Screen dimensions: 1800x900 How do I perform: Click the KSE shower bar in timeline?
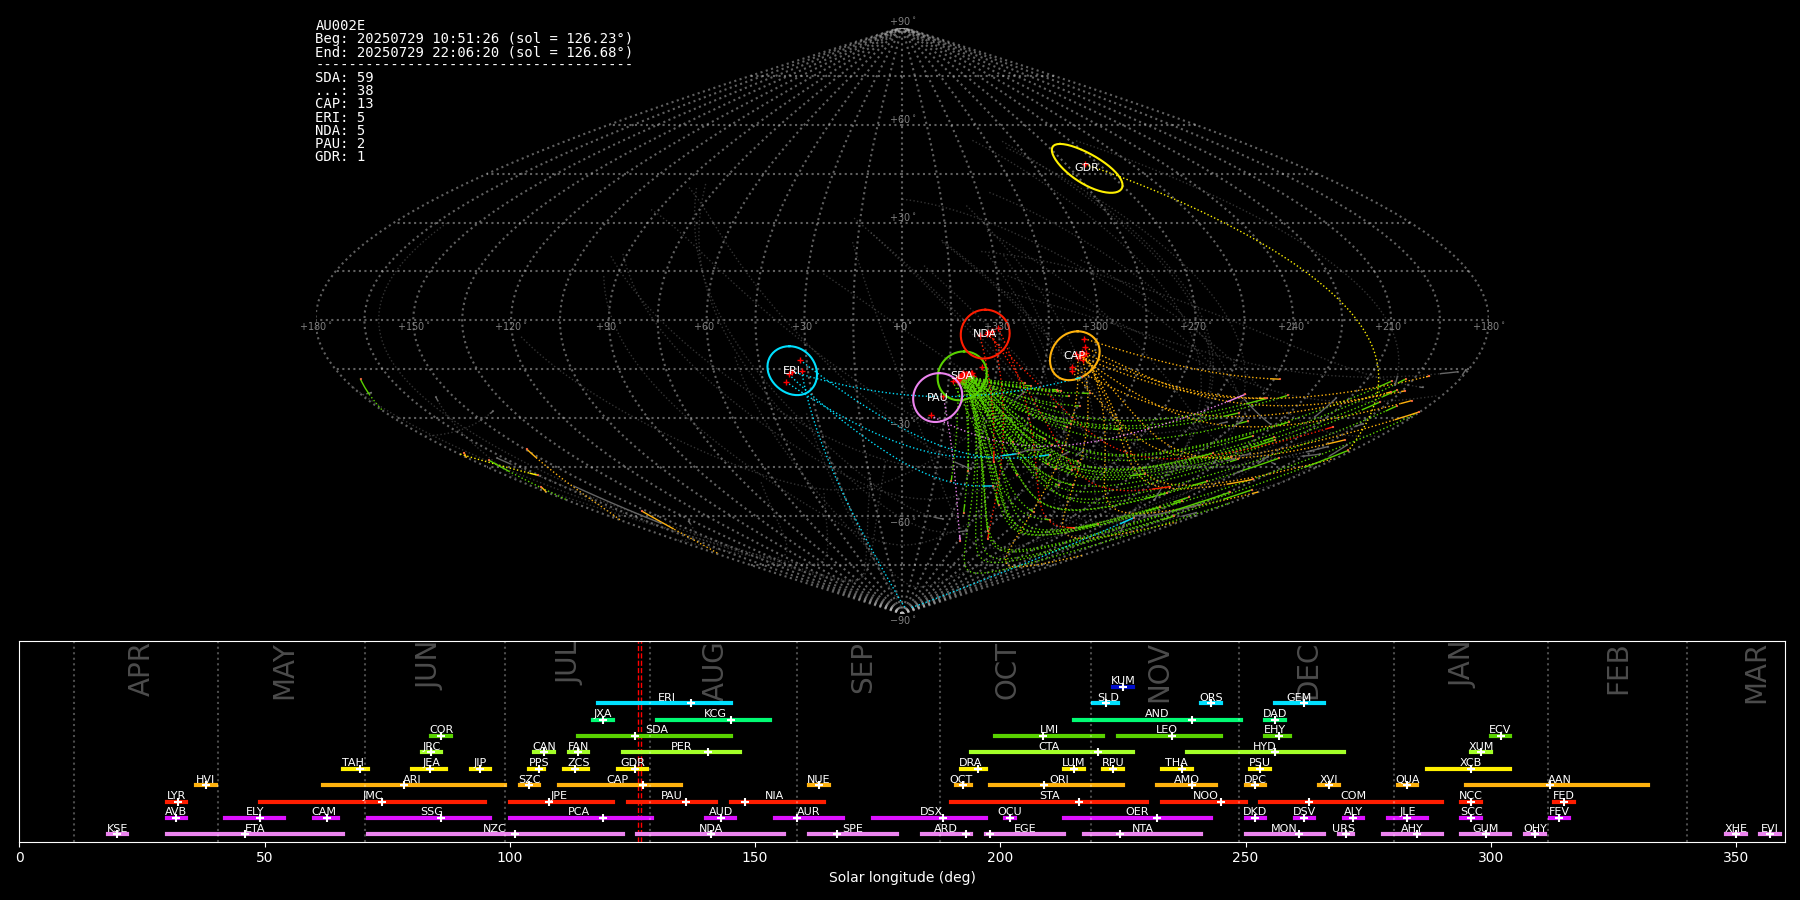(x=117, y=834)
